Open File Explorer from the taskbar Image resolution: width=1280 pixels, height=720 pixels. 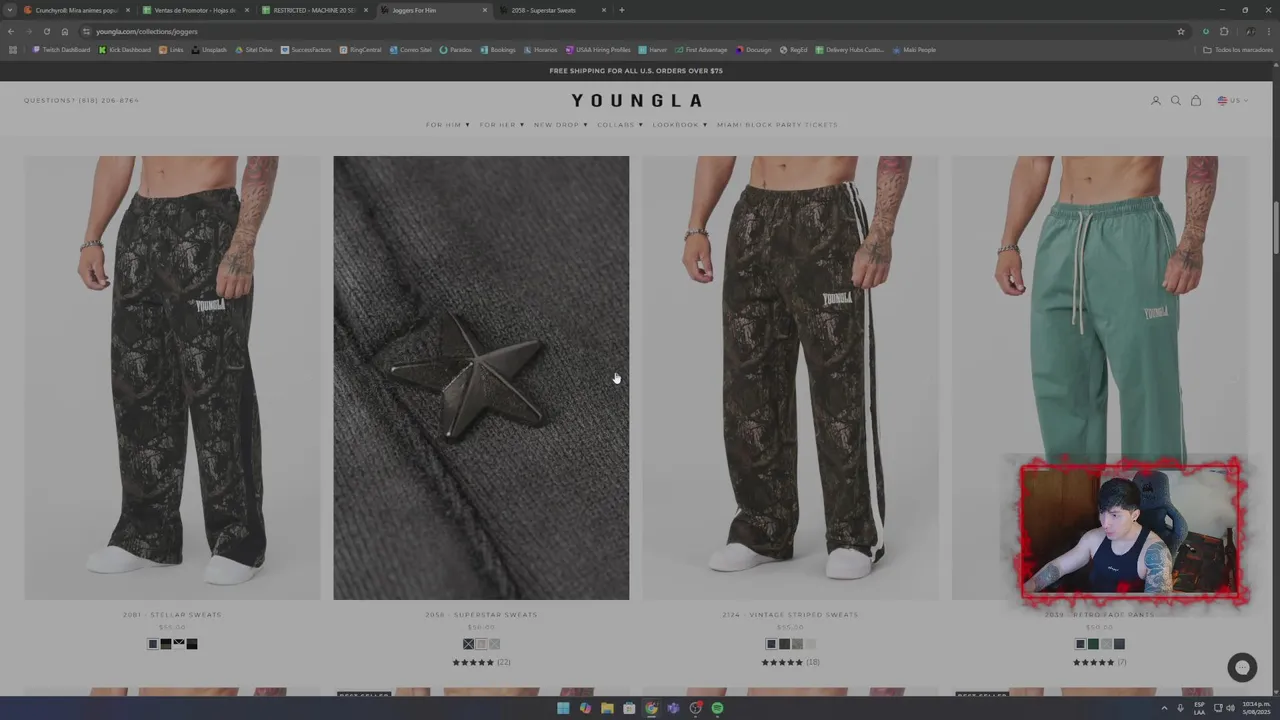tap(607, 708)
